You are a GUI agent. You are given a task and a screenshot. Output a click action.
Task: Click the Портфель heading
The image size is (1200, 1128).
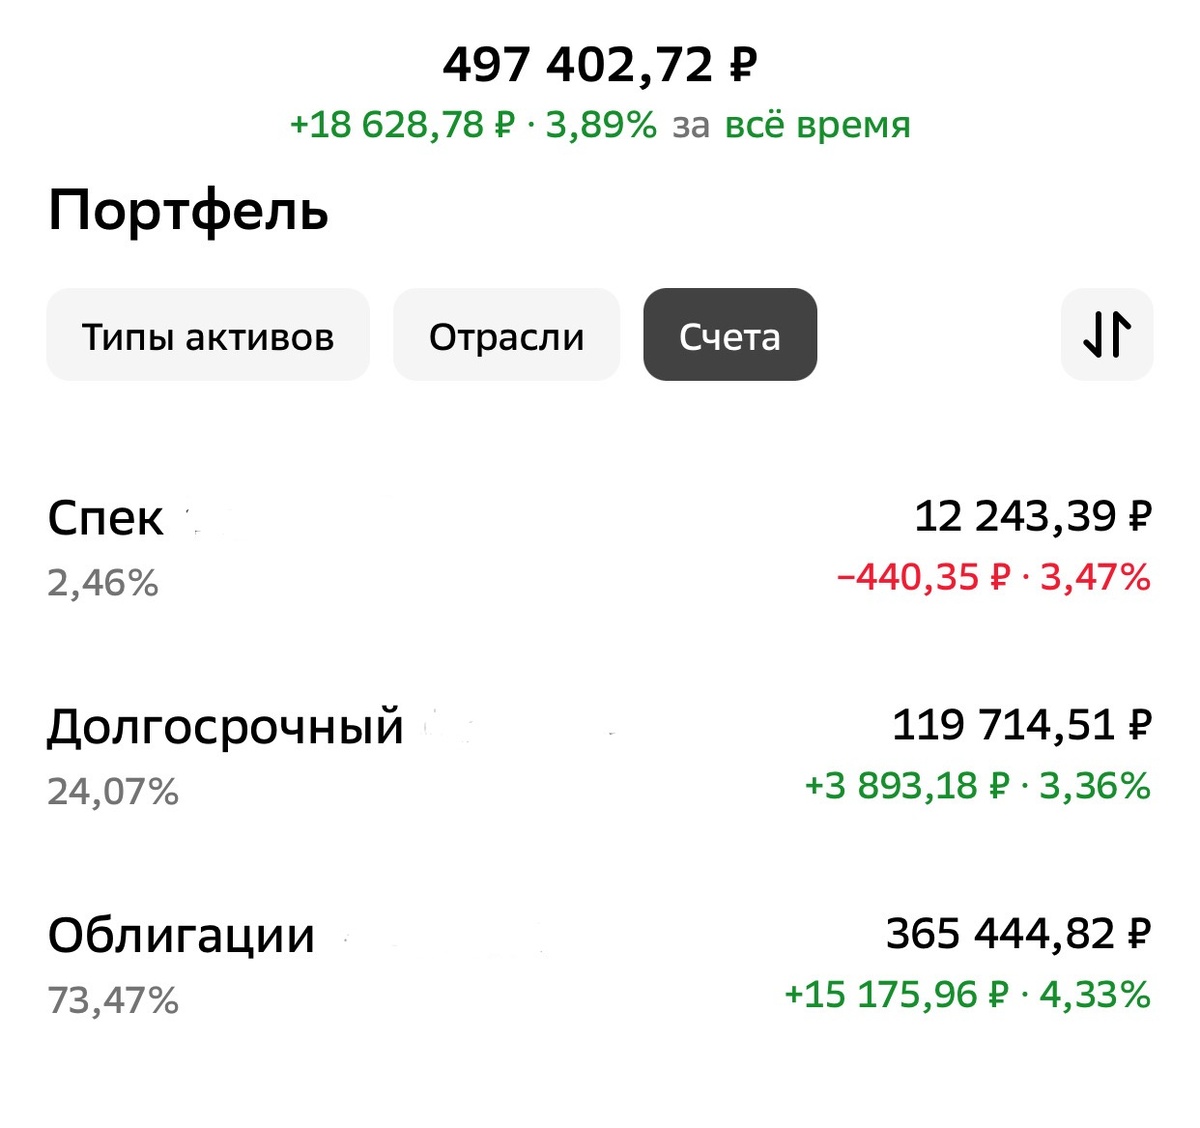(189, 210)
